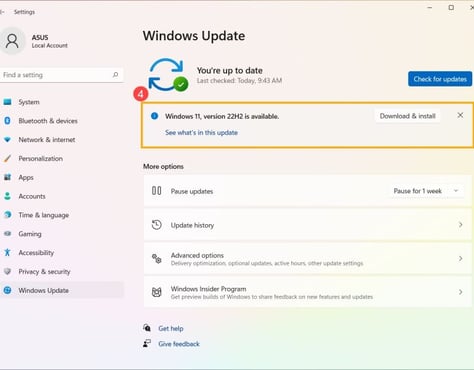Select the Network & internet wifi icon
Viewport: 474px width, 370px height.
tap(7, 140)
